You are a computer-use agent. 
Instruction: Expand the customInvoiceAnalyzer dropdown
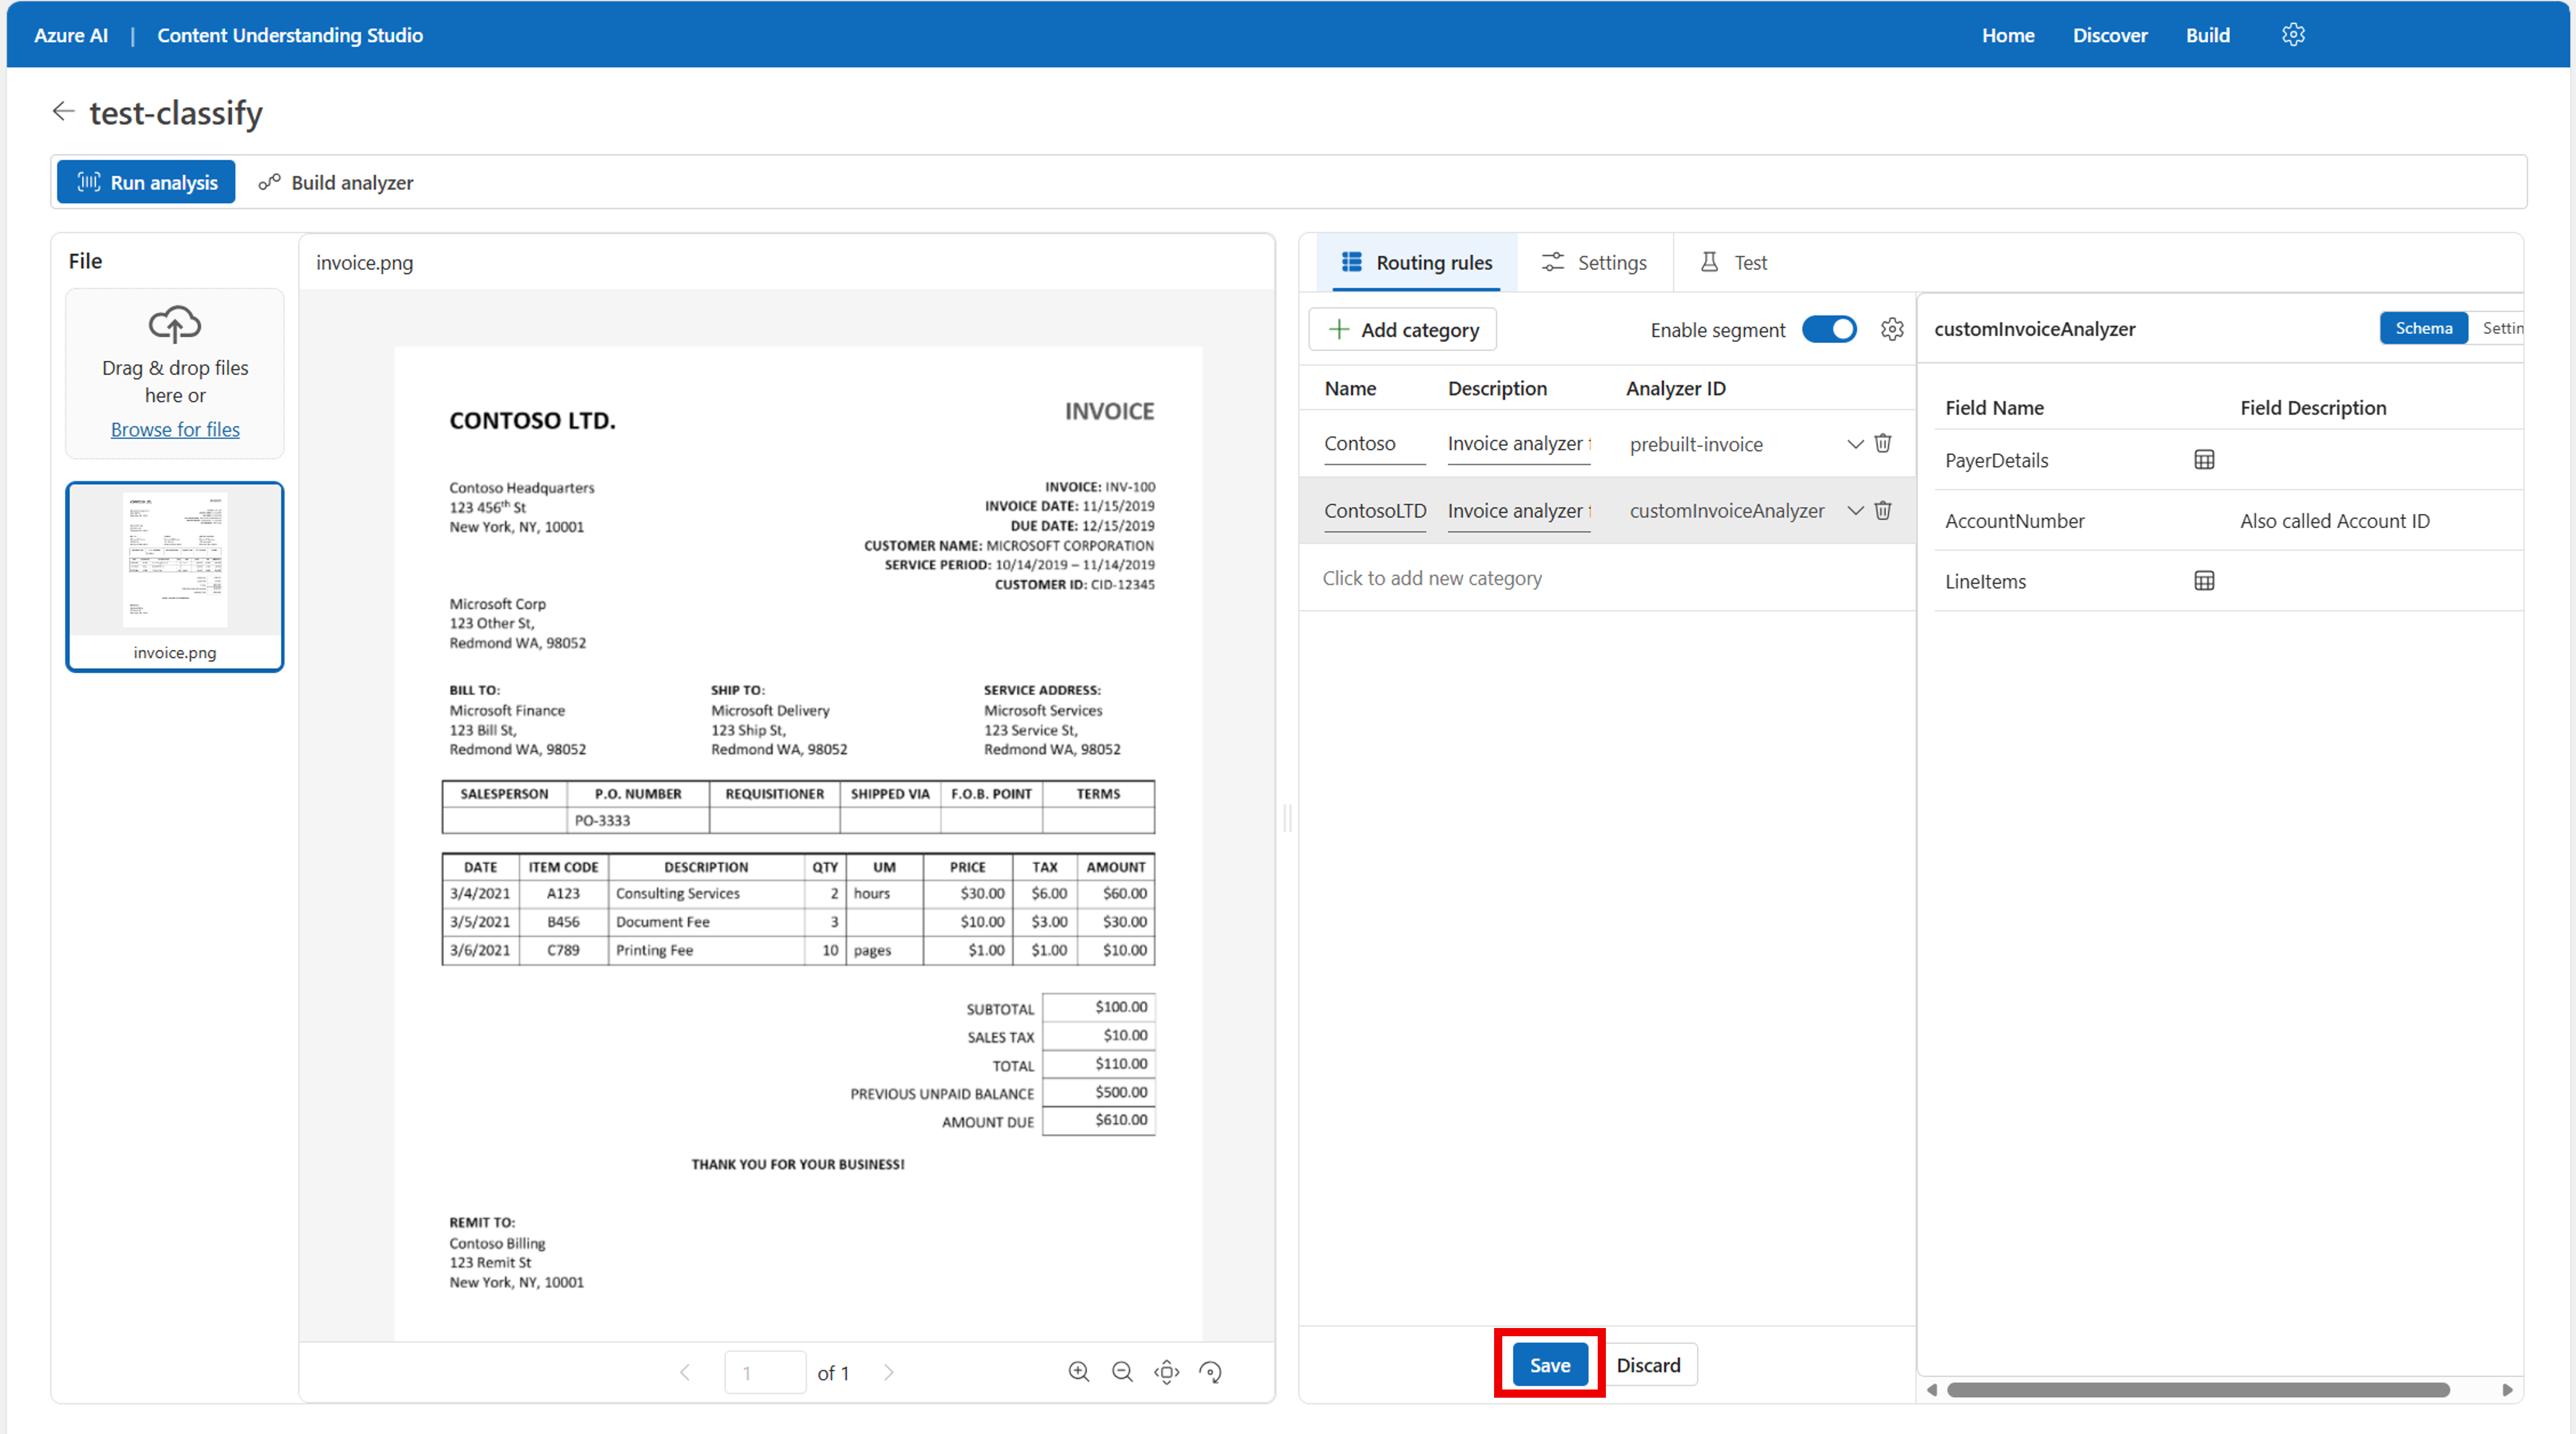(x=1855, y=510)
